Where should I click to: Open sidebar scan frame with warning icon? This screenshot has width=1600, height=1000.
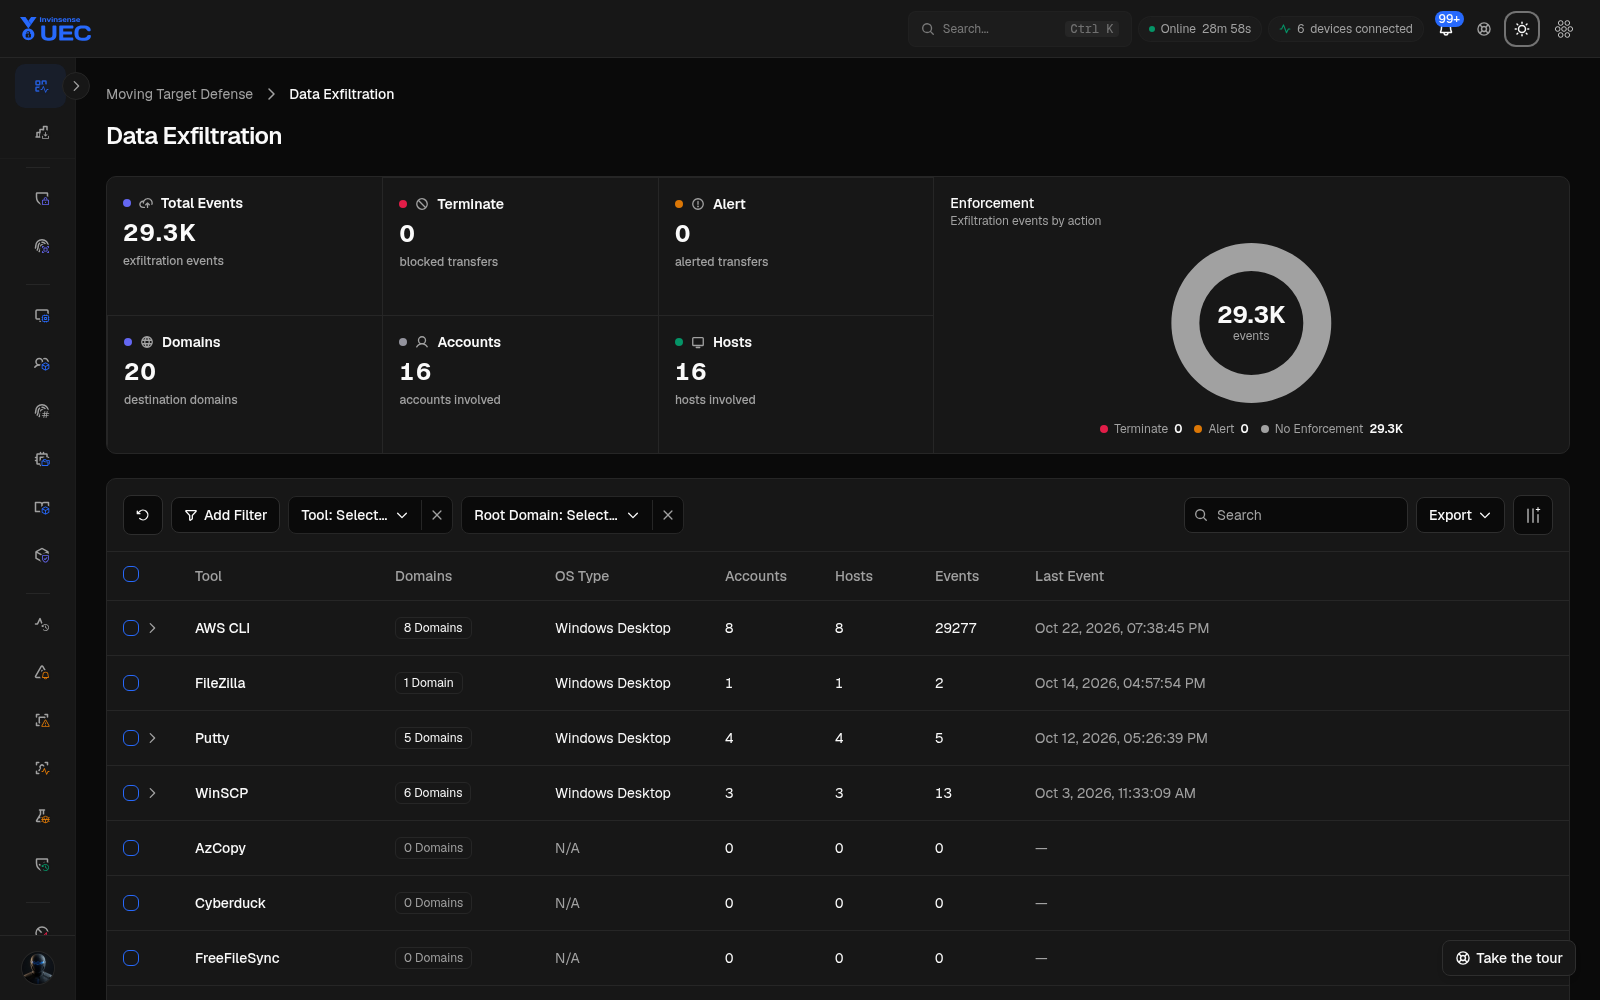tap(42, 720)
